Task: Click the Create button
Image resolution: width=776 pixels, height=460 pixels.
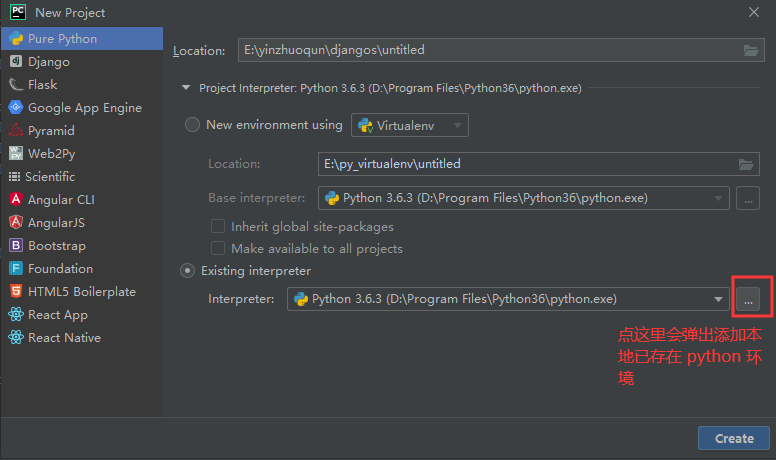Action: pyautogui.click(x=734, y=438)
